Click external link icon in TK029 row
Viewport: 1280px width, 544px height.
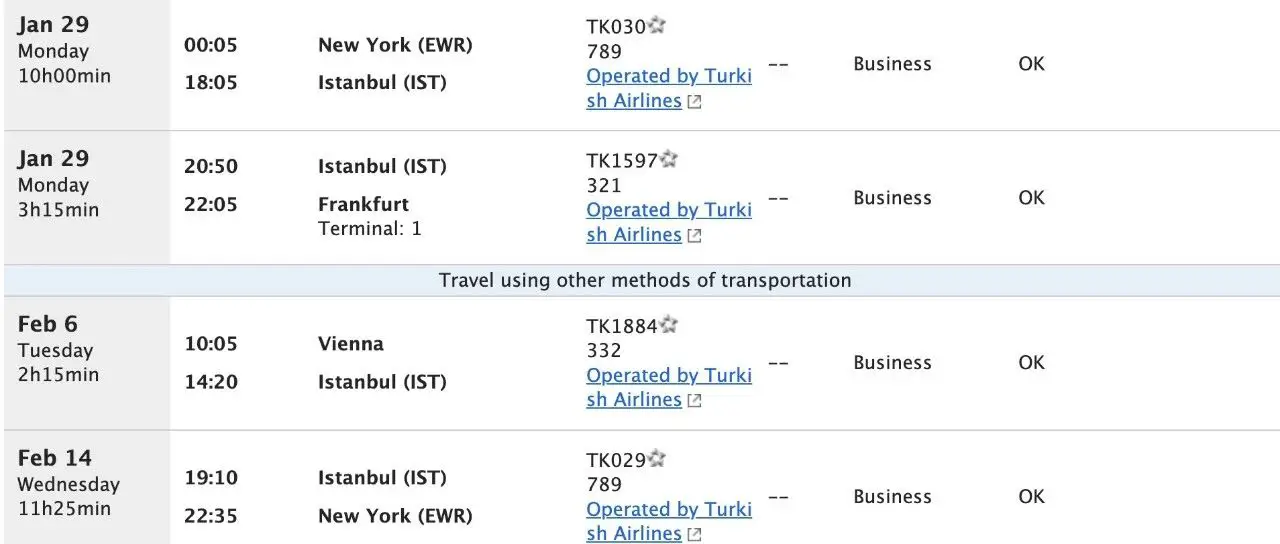(x=694, y=535)
